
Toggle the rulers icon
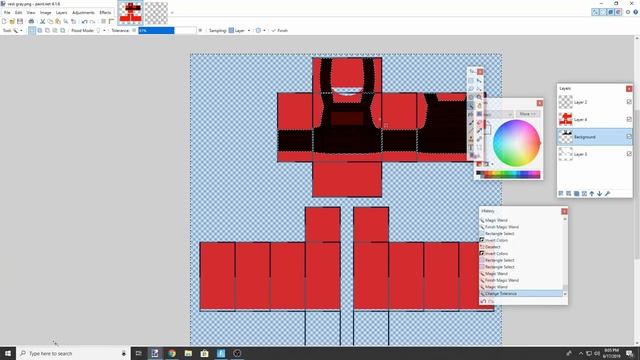111,21
